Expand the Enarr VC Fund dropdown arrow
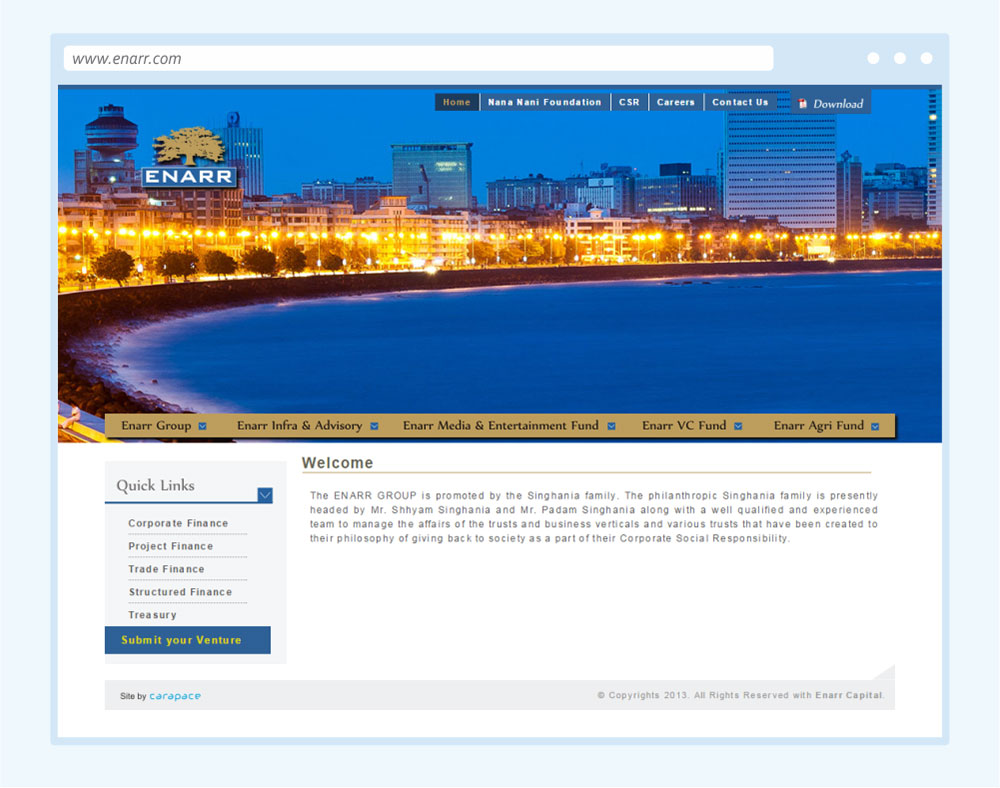Screen dimensions: 1000x788 (738, 427)
